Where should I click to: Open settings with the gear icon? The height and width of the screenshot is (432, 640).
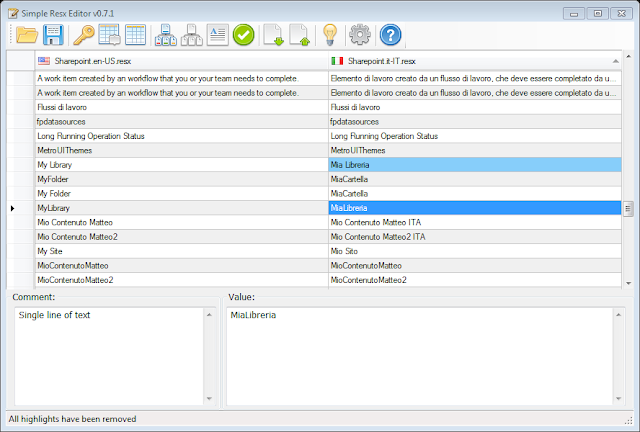click(x=360, y=35)
